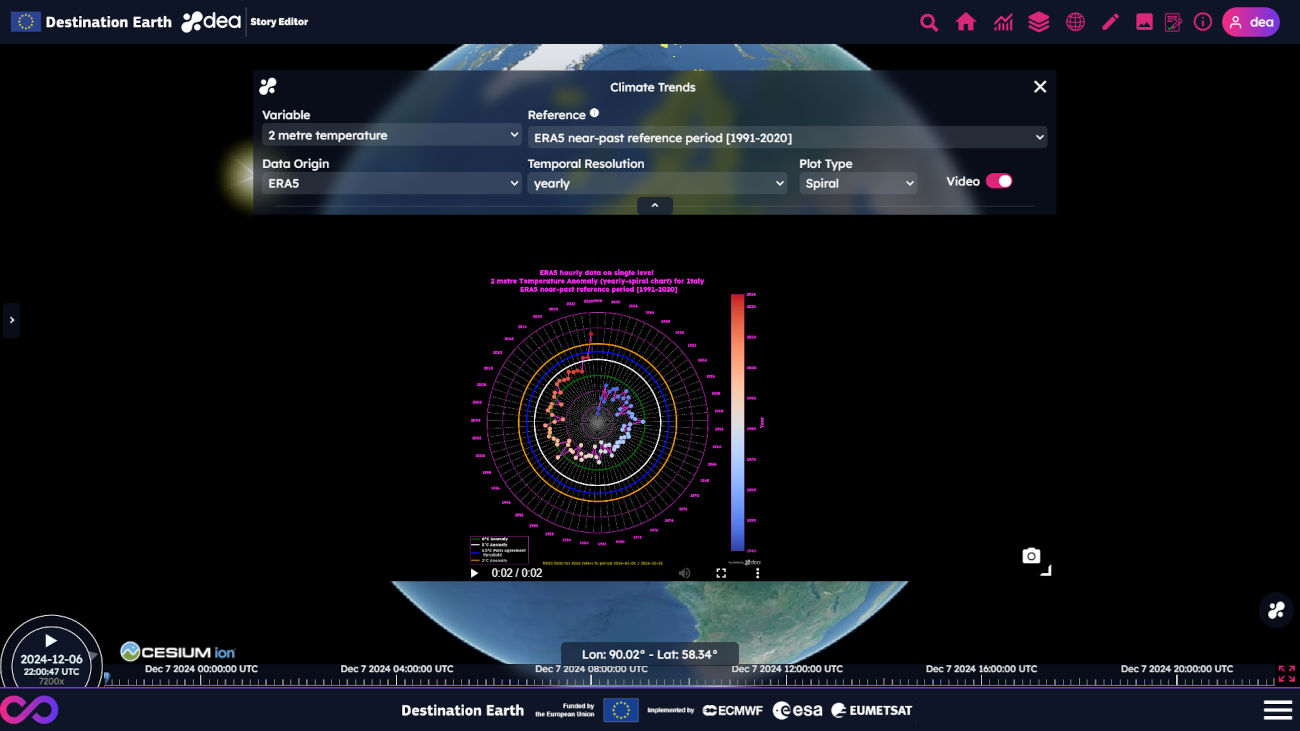Open the Temporal Resolution dropdown

(657, 183)
